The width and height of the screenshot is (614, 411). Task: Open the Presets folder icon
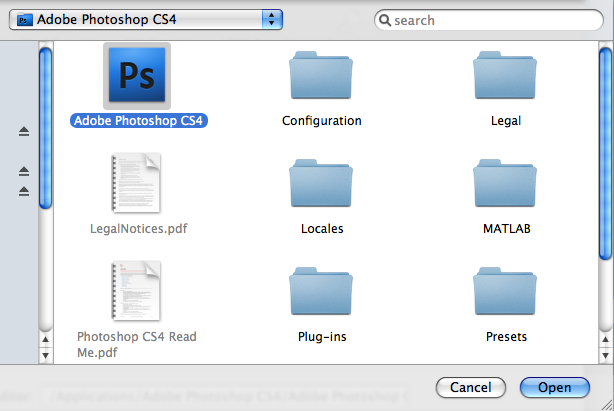[x=505, y=291]
